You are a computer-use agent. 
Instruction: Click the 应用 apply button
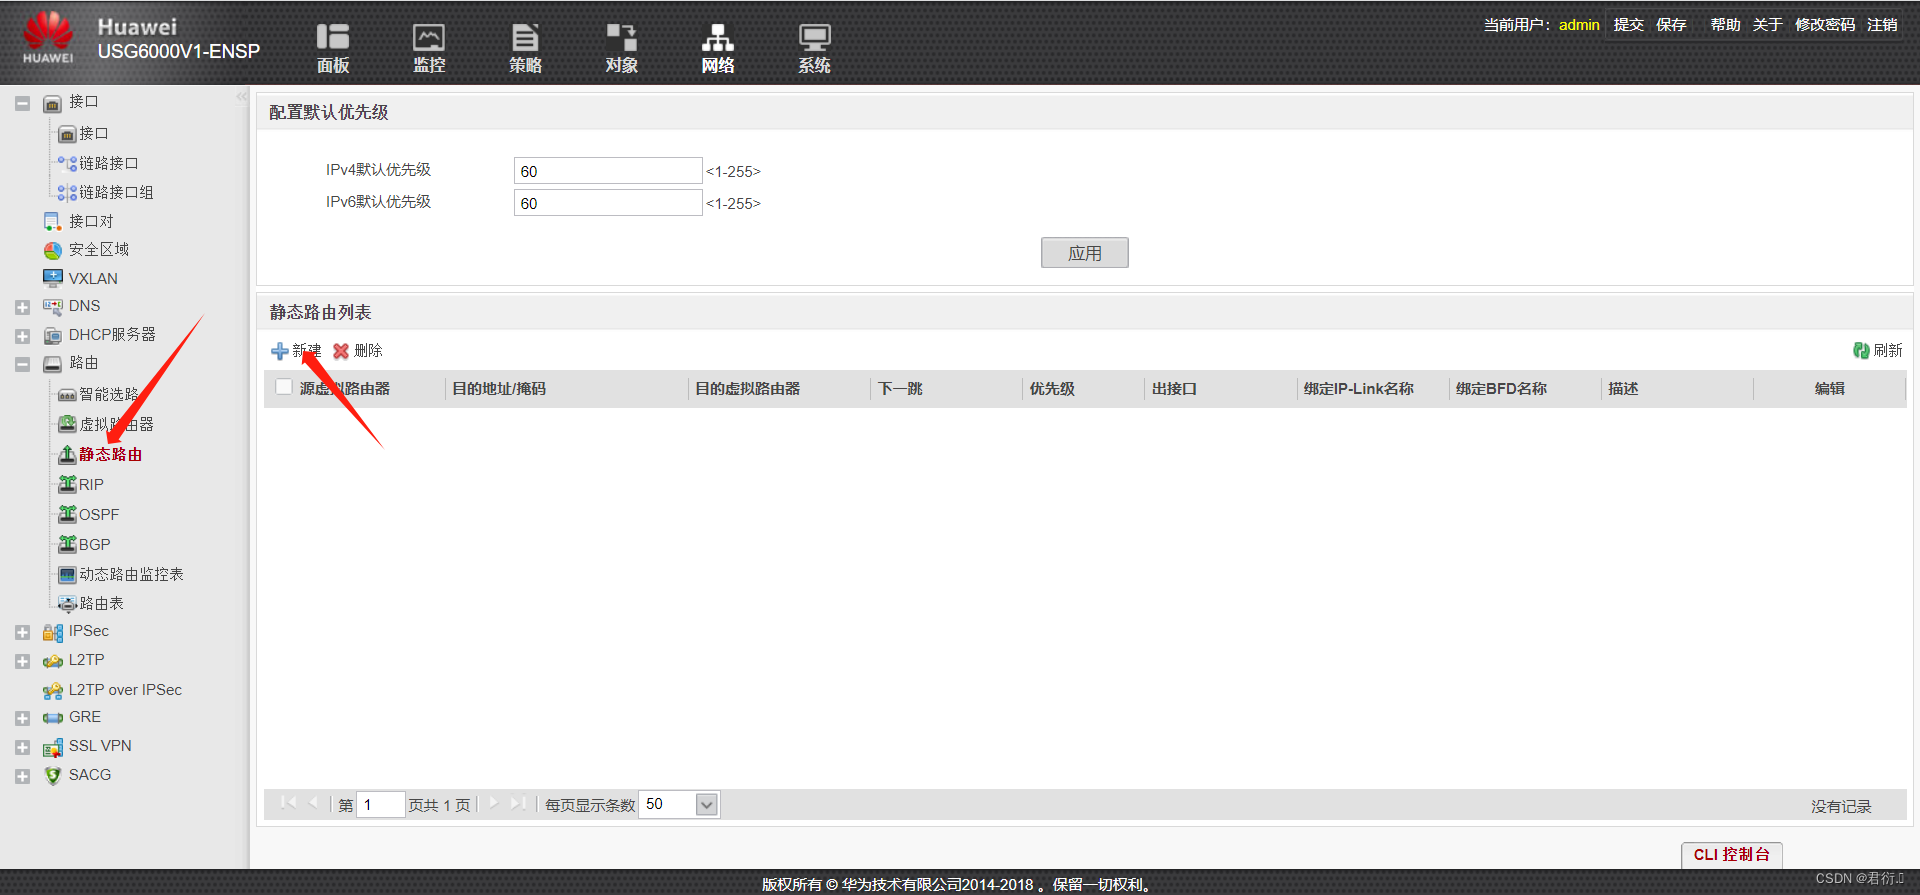point(1085,253)
